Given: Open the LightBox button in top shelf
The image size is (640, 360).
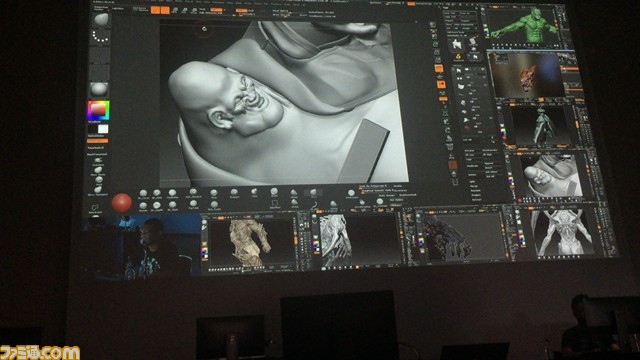Looking at the screenshot, I should click(x=118, y=9).
